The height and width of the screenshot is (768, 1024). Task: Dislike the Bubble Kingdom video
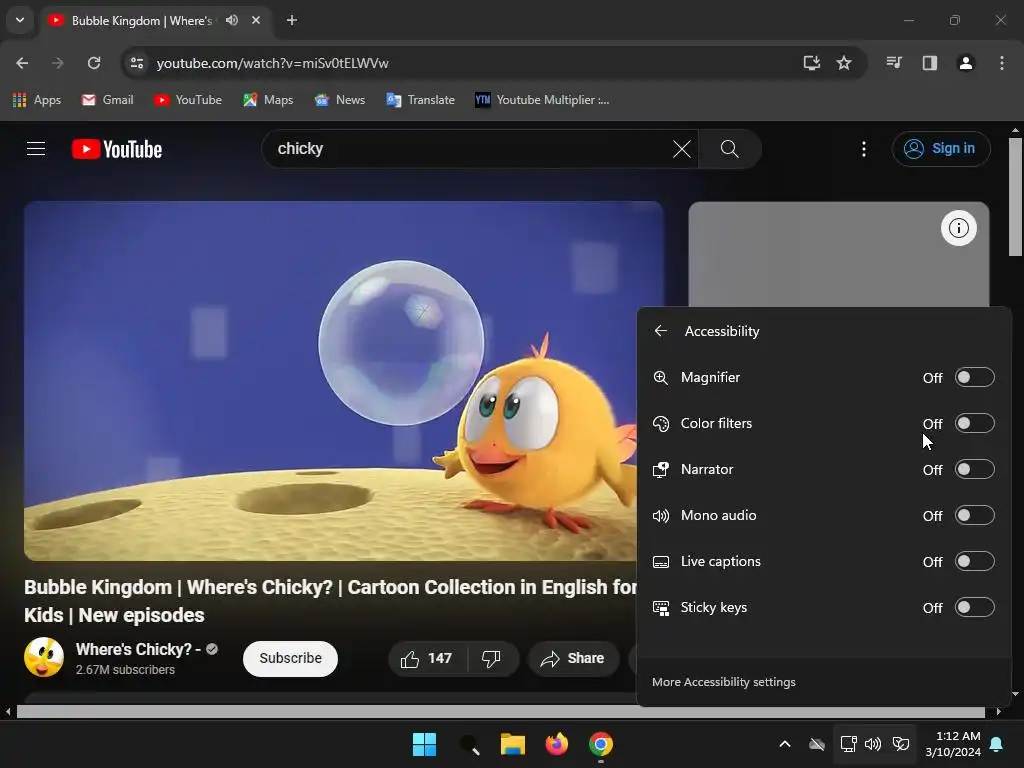tap(491, 658)
